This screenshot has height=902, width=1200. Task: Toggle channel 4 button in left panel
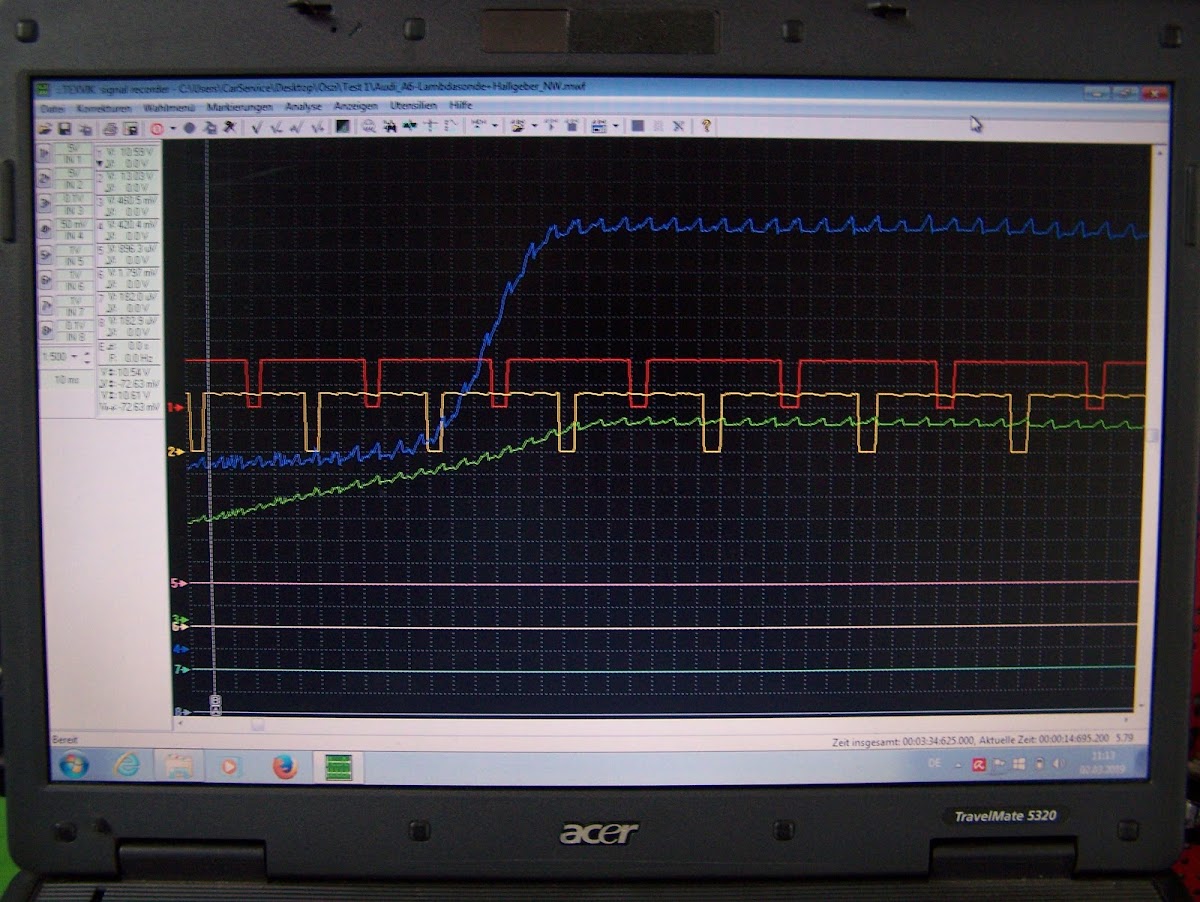45,229
